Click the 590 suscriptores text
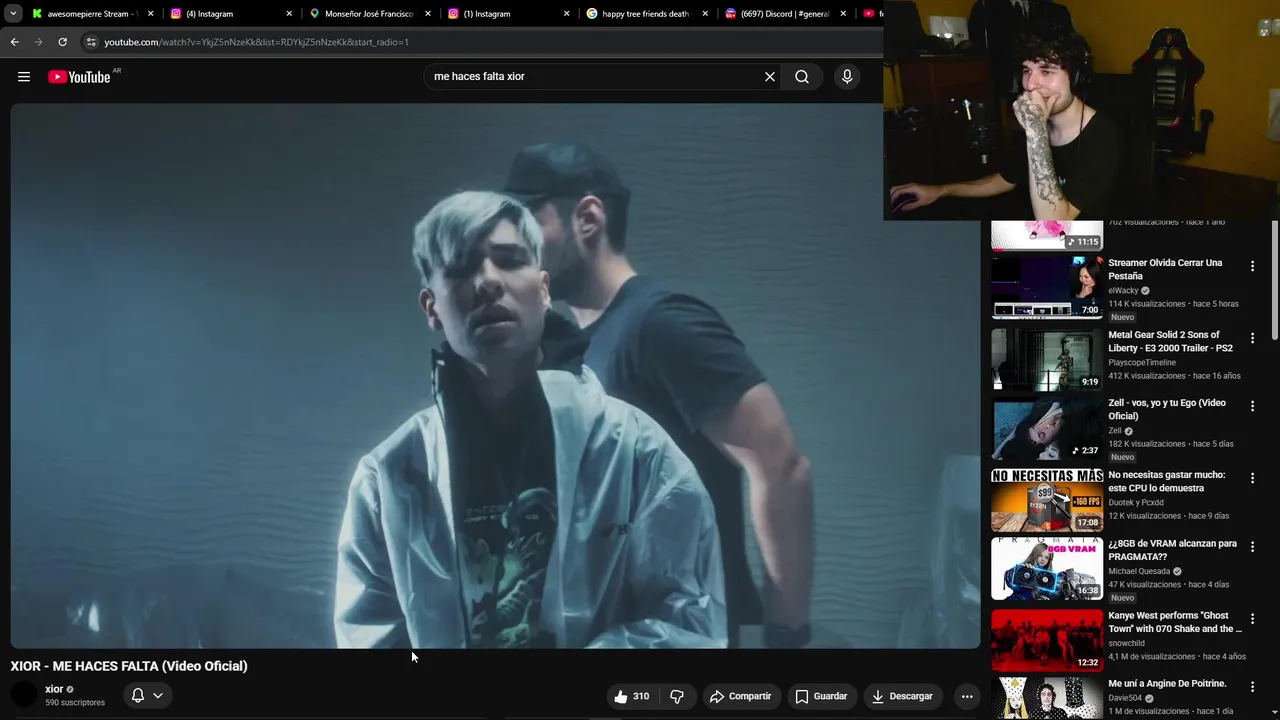Viewport: 1280px width, 720px height. point(75,703)
